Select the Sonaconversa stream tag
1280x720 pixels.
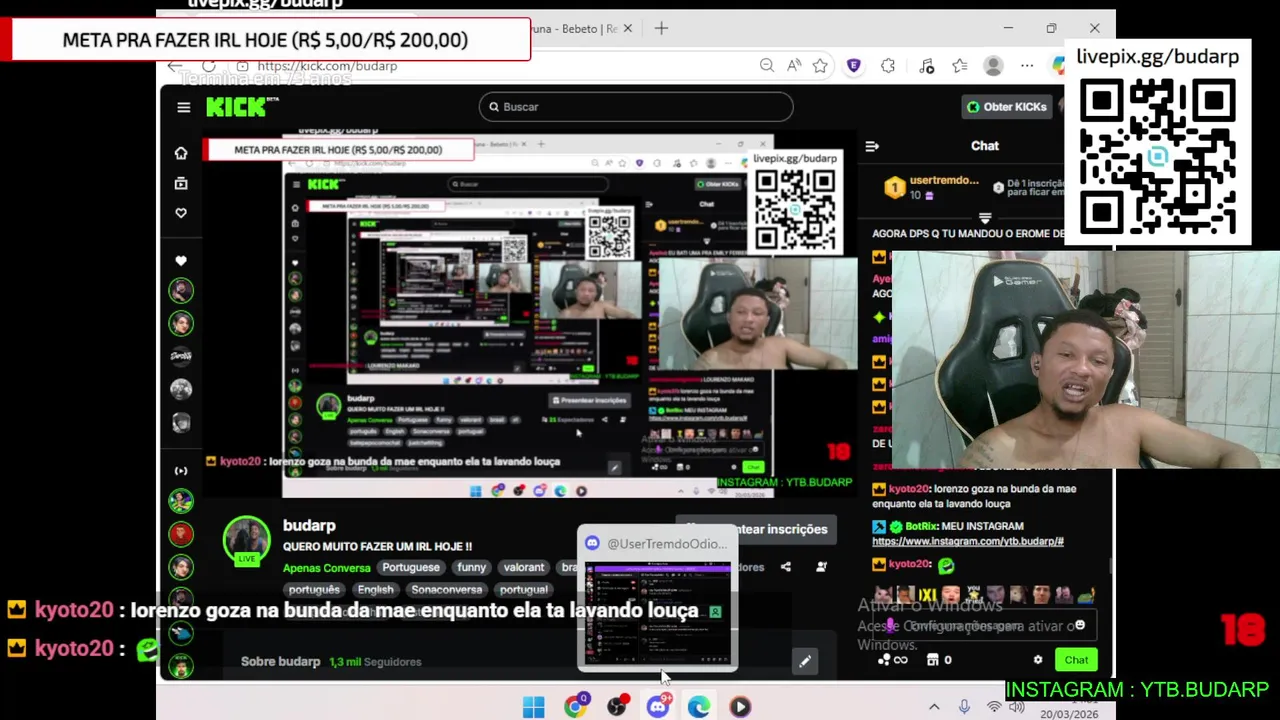447,590
